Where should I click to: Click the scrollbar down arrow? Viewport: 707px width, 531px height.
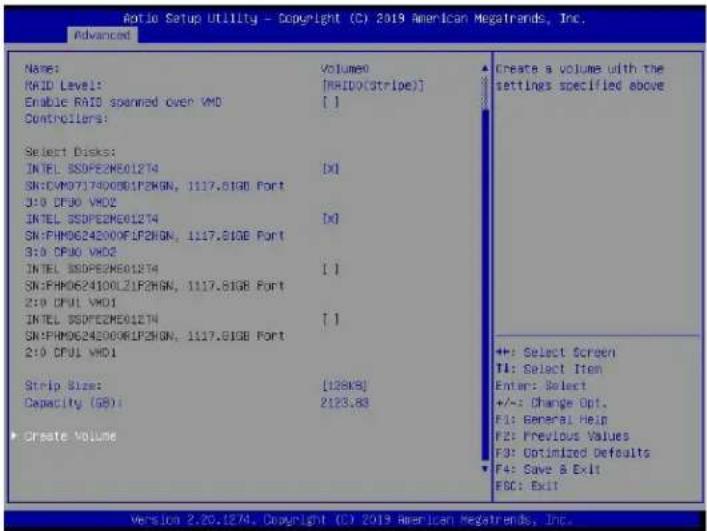coord(485,469)
